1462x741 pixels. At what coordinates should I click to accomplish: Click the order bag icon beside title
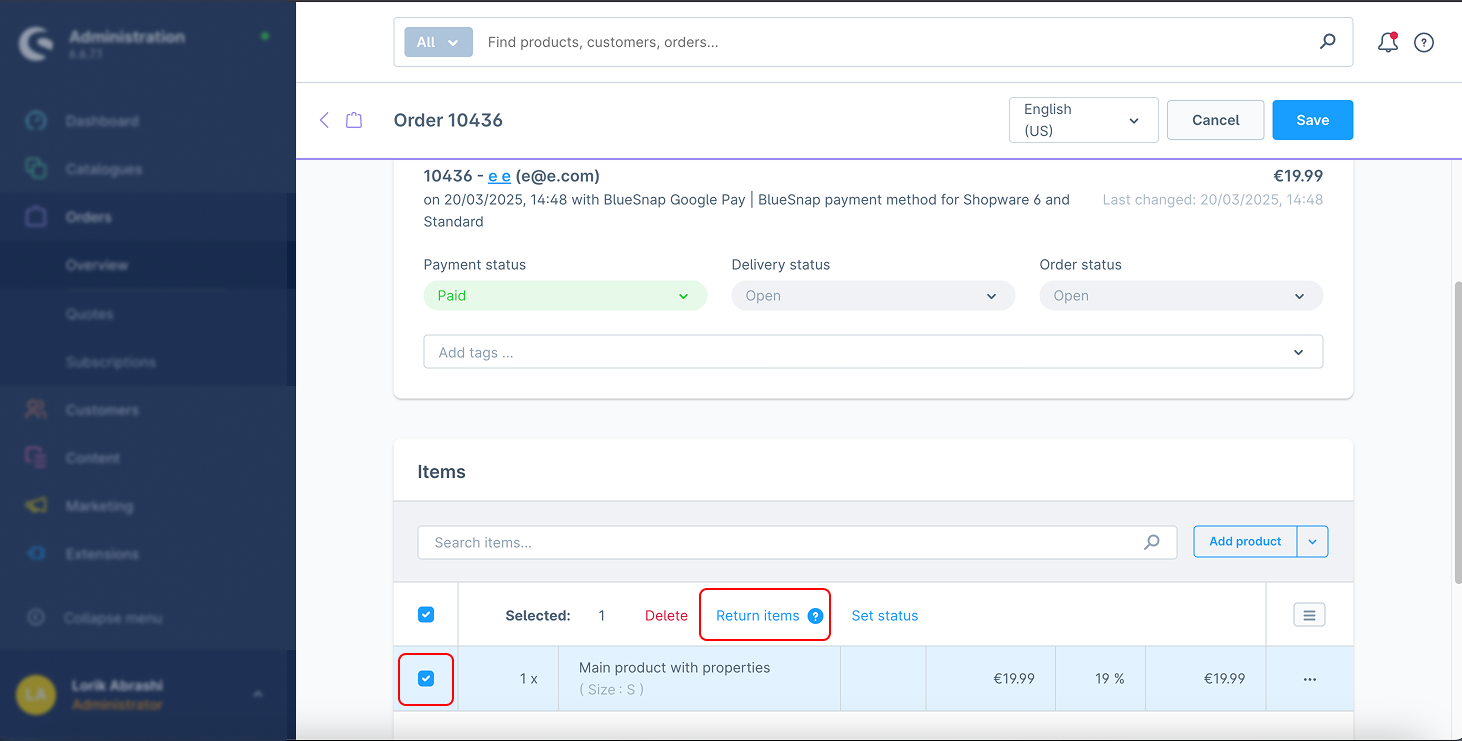[354, 120]
